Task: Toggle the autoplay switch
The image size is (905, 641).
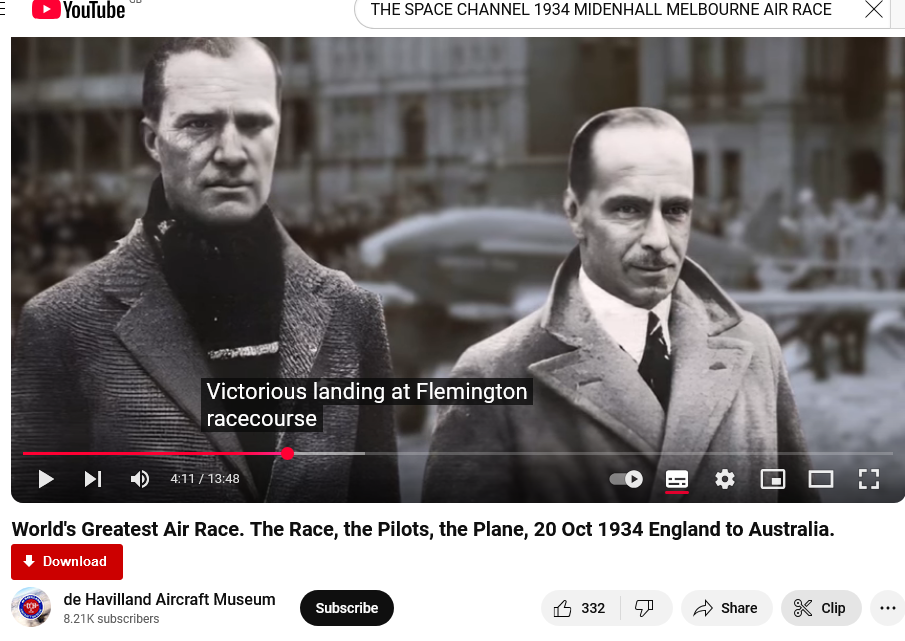Action: pos(626,479)
